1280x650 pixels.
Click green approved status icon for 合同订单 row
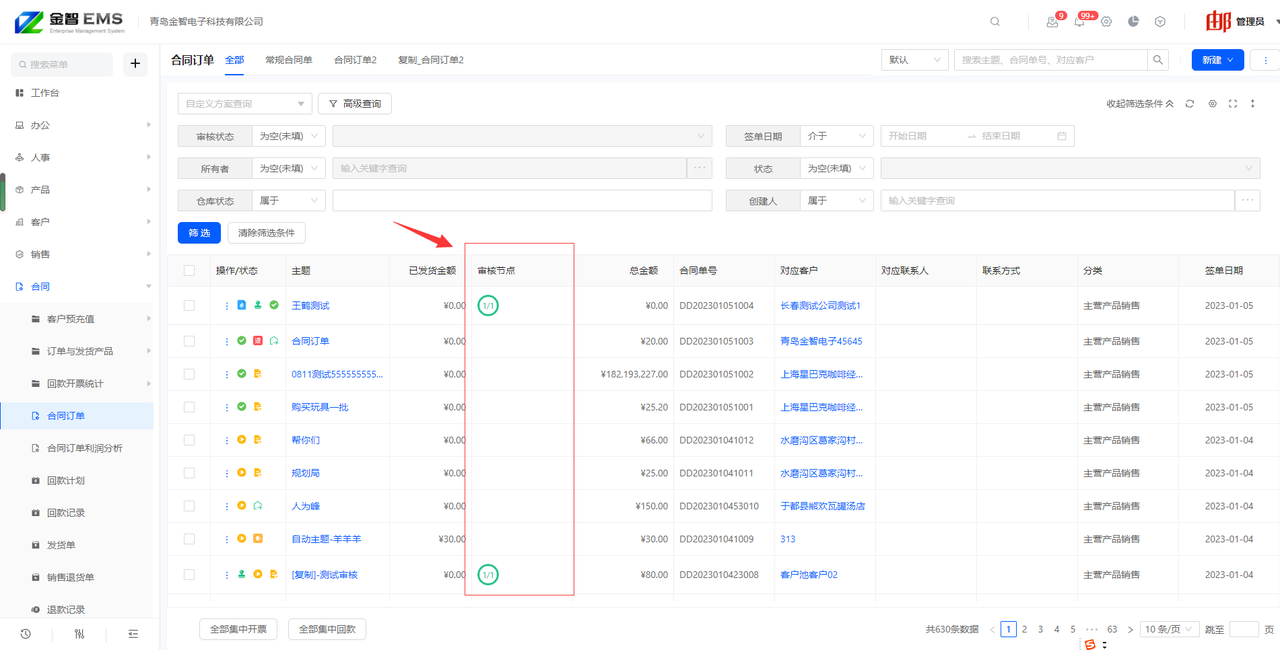[x=241, y=341]
